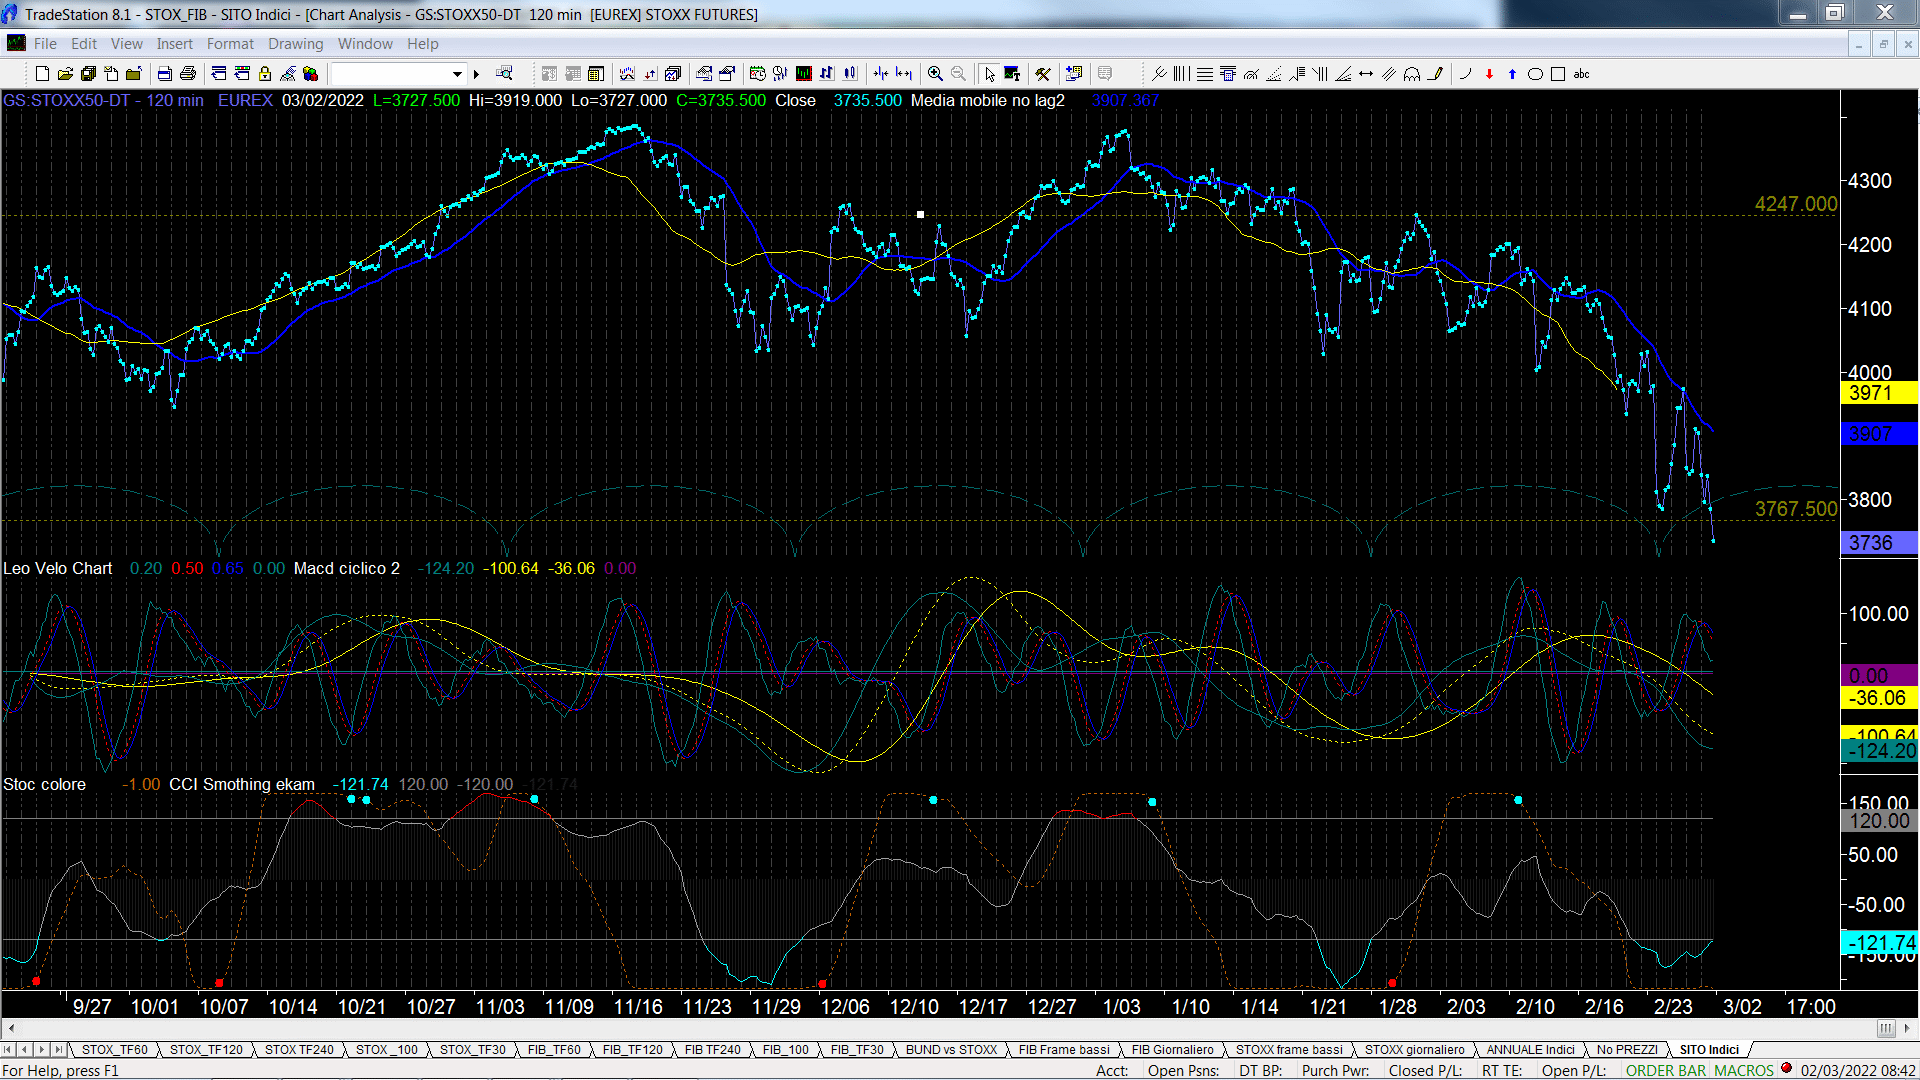Open the toolbar command line dropdown
The height and width of the screenshot is (1080, 1920).
pos(457,74)
